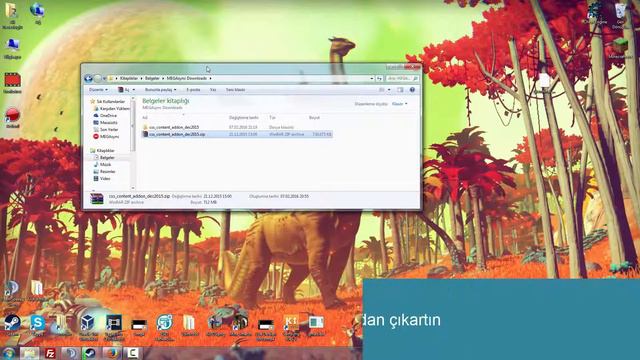Open the Bununla paylaş dropdown menu
The width and height of the screenshot is (640, 360).
(160, 90)
